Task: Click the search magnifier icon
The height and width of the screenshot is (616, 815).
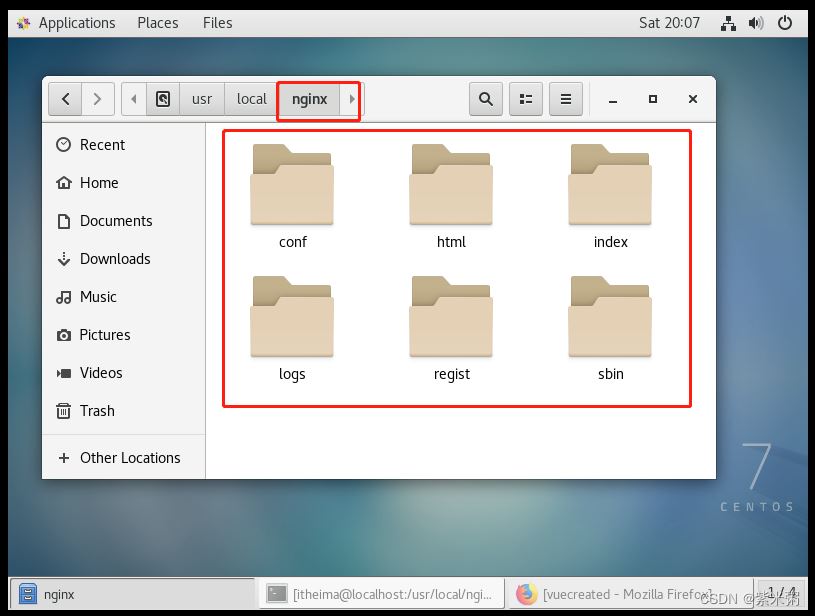Action: [x=486, y=99]
